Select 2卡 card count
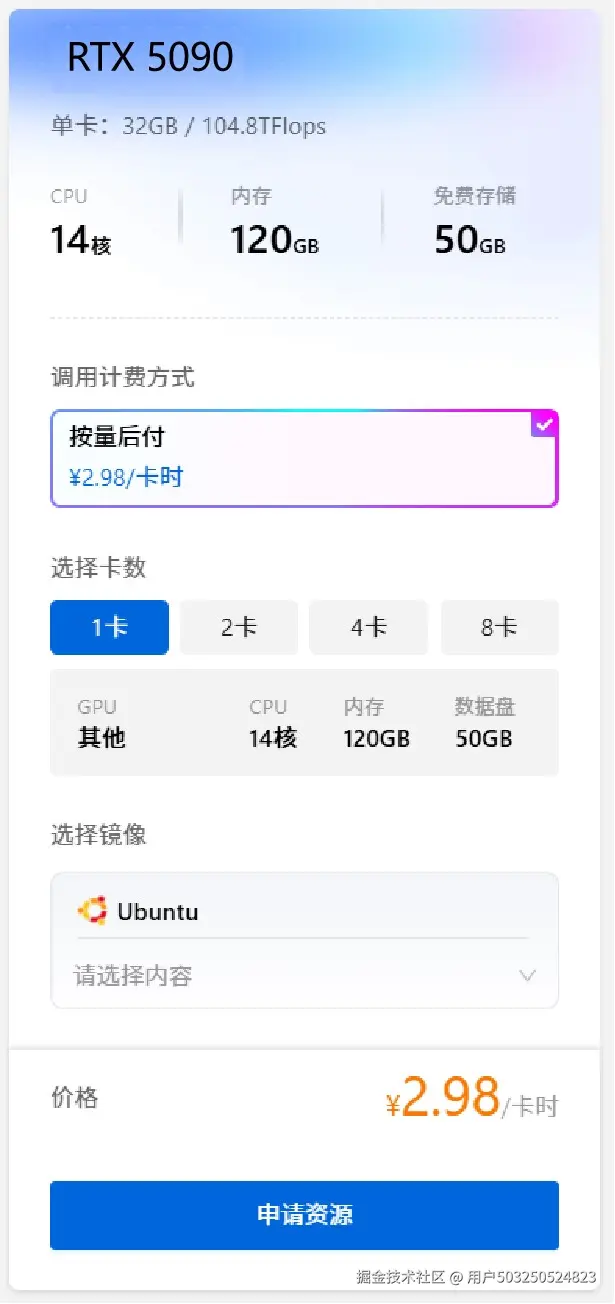Screen dimensions: 615x1304 239,627
